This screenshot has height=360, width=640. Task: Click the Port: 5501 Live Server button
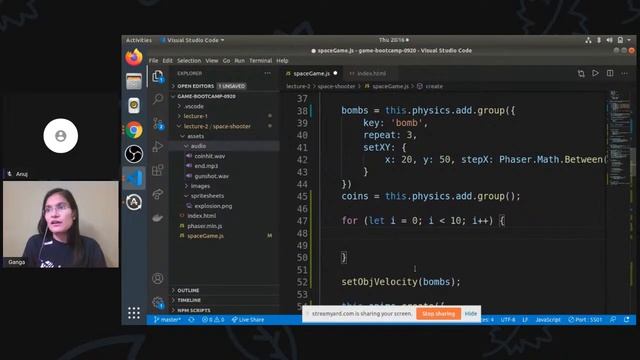[585, 320]
